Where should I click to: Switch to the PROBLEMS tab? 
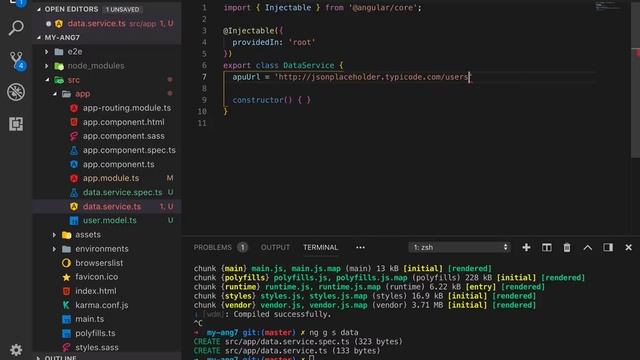(x=212, y=247)
